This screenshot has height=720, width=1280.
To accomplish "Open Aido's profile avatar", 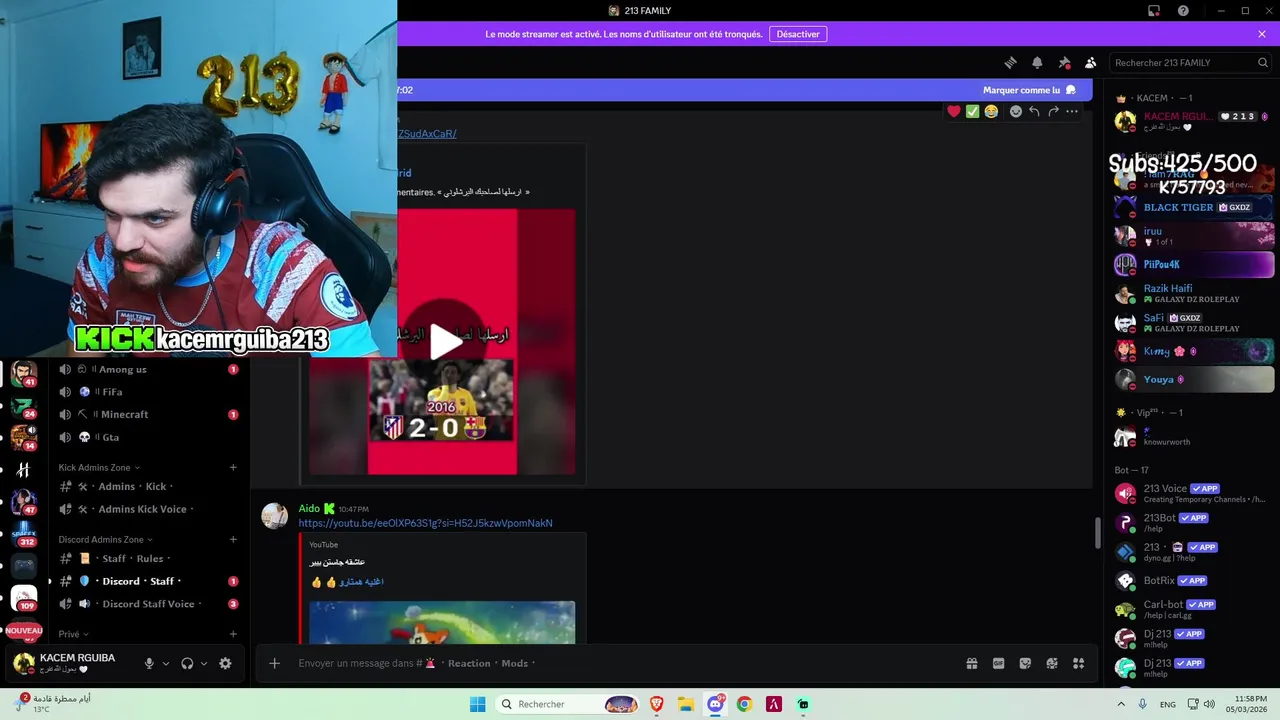I will coord(275,515).
